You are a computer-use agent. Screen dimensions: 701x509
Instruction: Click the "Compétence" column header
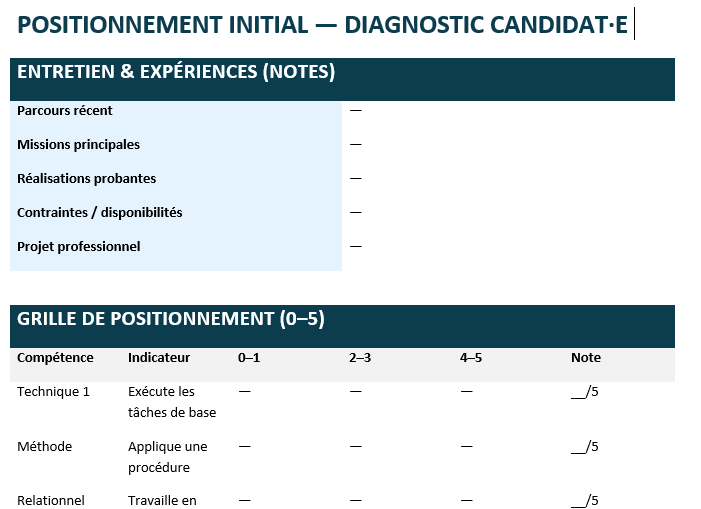(x=55, y=358)
